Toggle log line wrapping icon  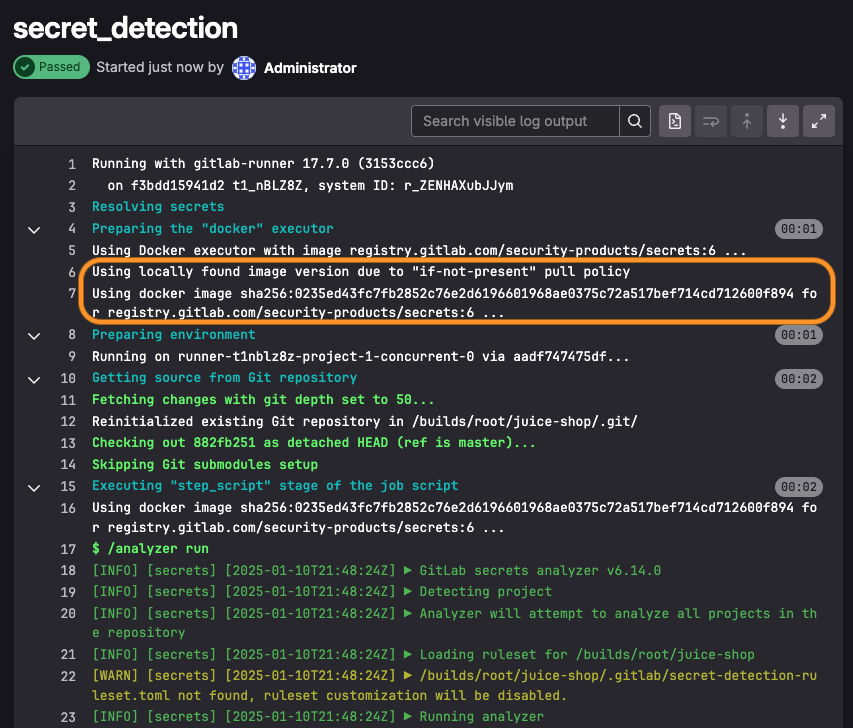[x=711, y=121]
